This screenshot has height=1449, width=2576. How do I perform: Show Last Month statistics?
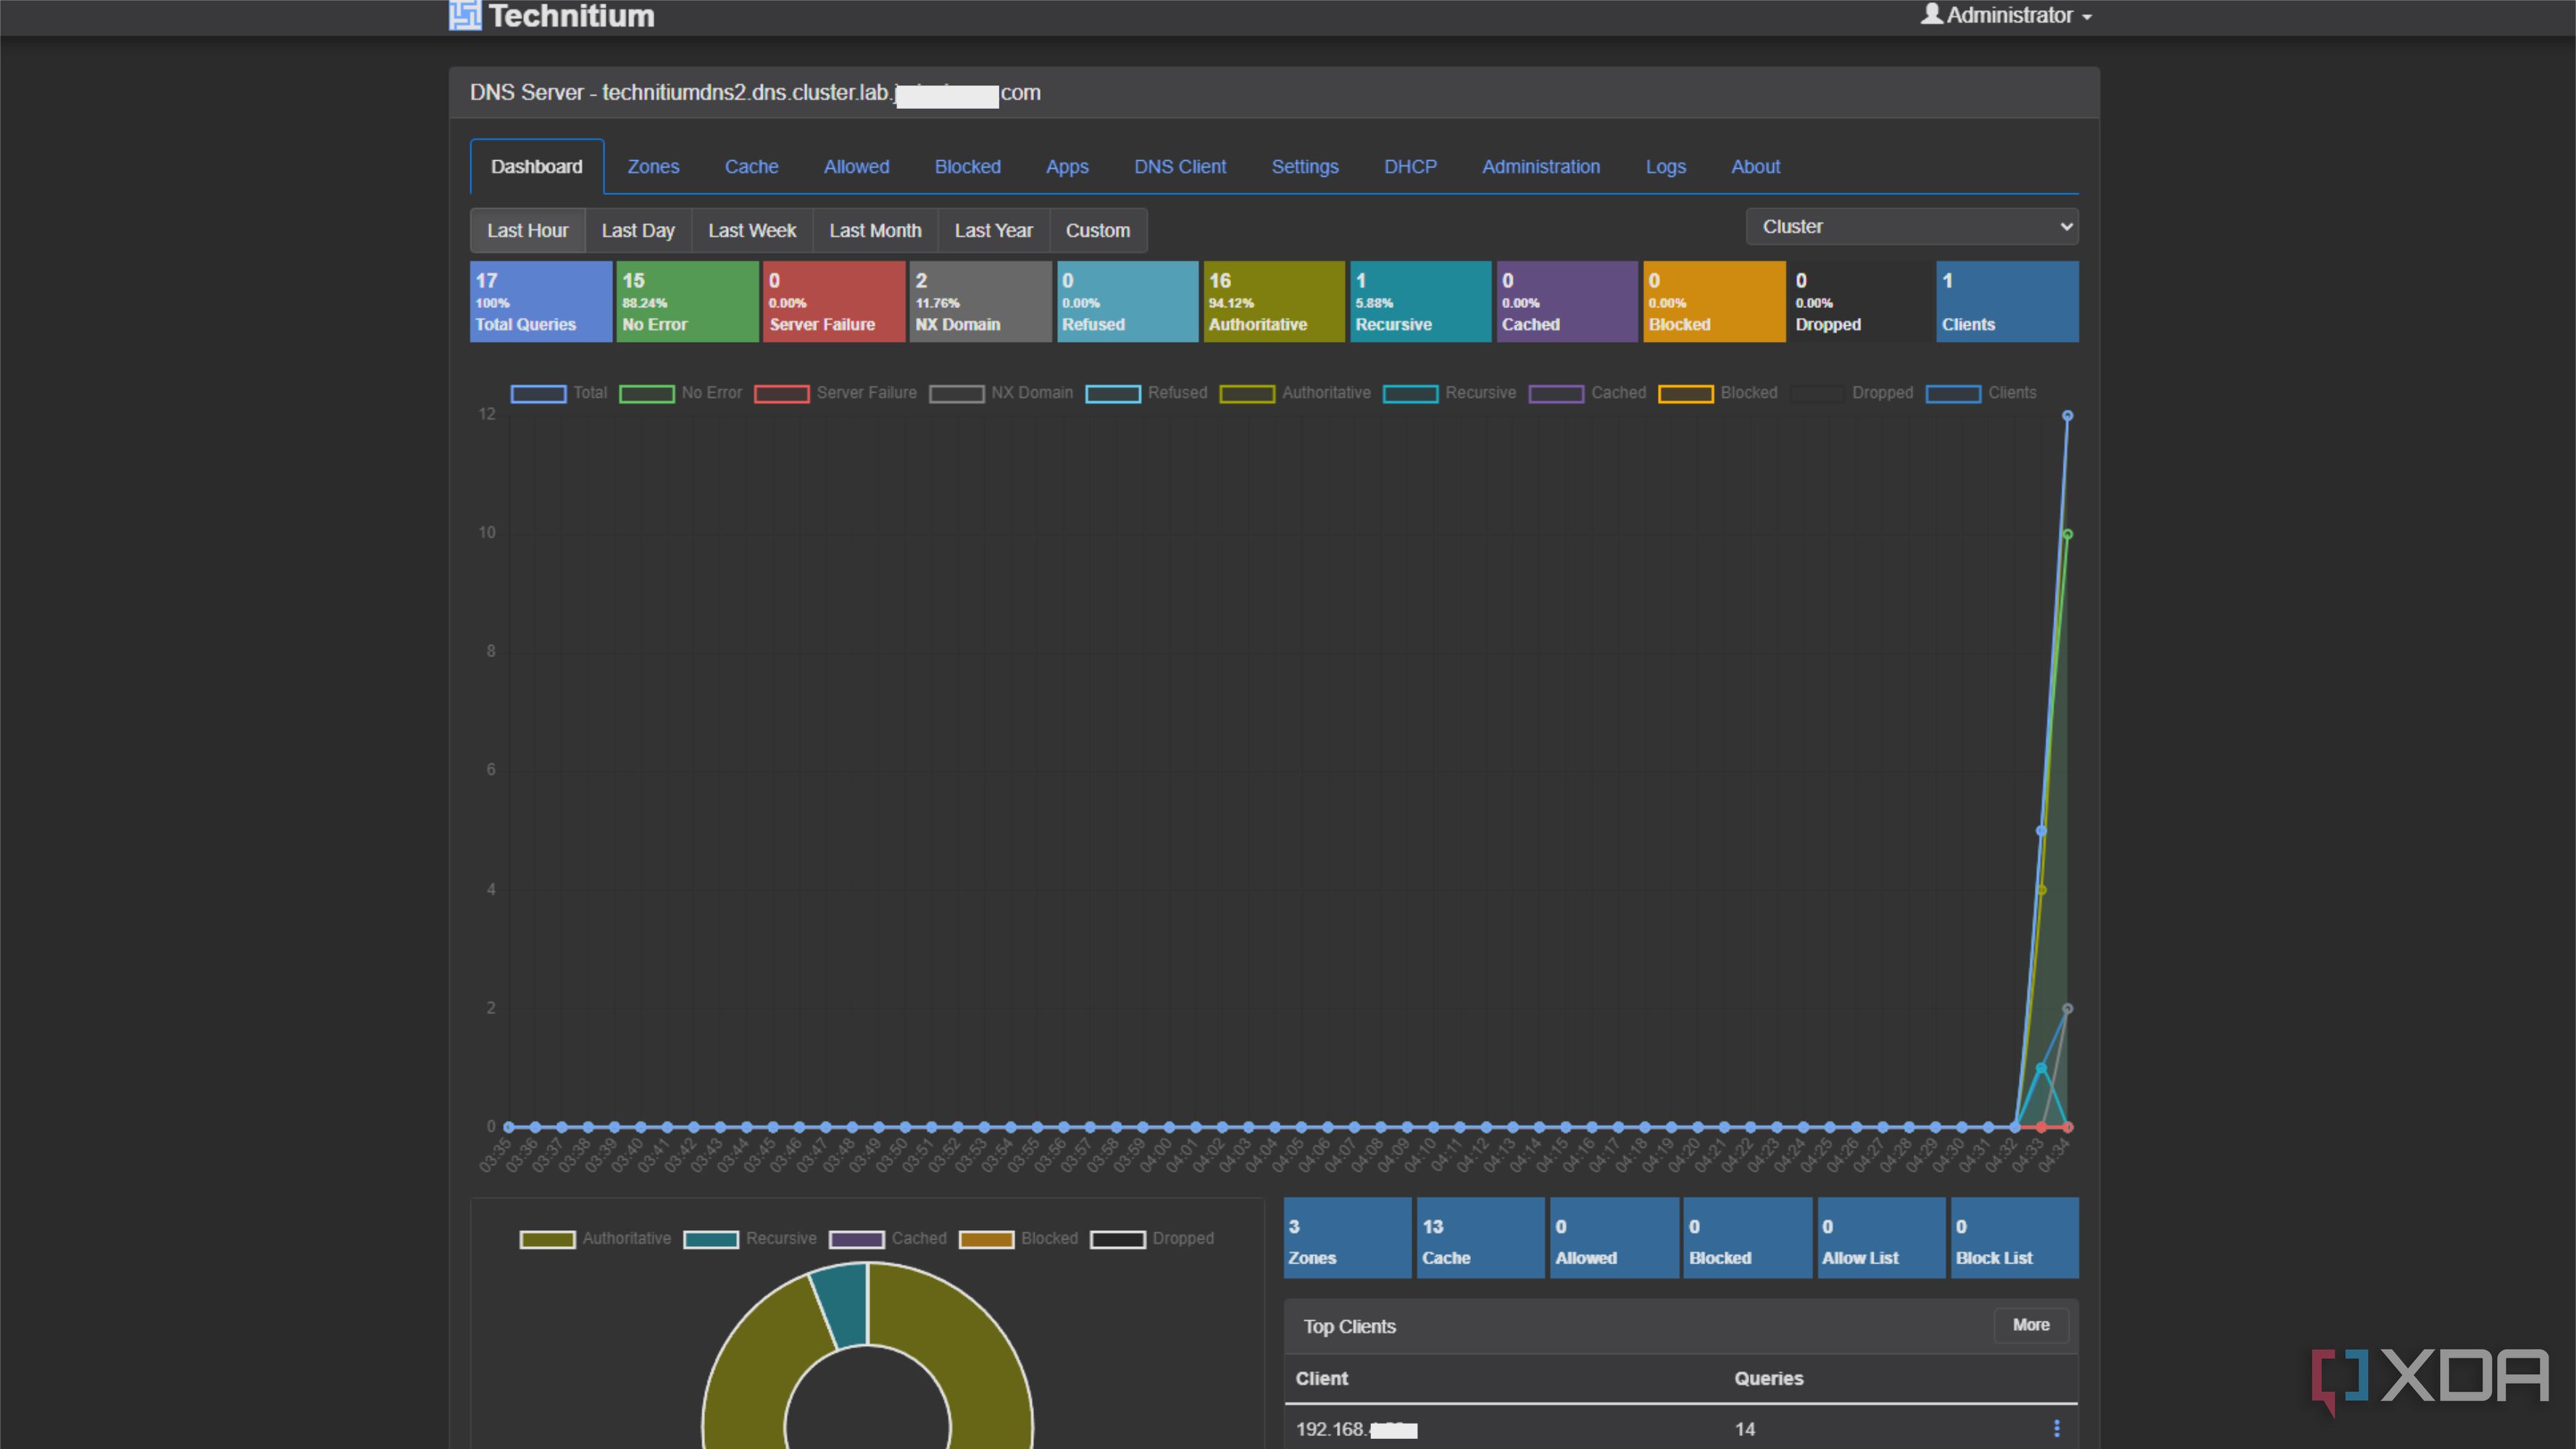tap(875, 231)
